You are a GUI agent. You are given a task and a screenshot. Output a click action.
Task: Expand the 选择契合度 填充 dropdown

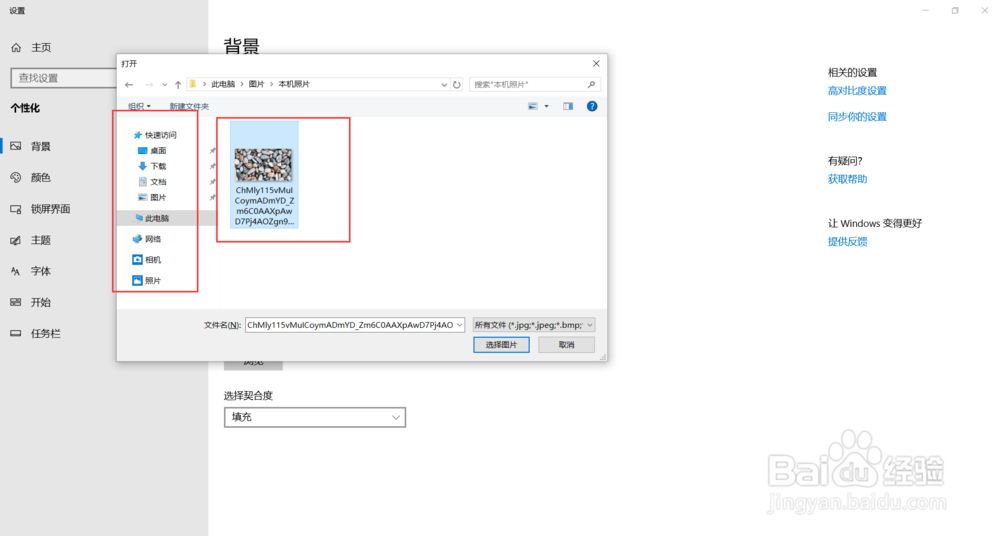click(x=315, y=417)
